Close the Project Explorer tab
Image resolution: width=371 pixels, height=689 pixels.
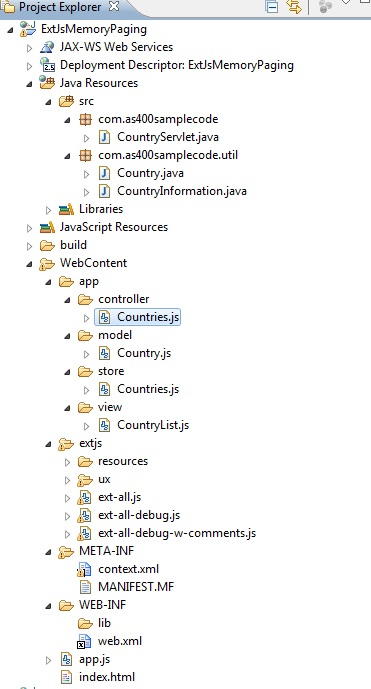pyautogui.click(x=113, y=7)
